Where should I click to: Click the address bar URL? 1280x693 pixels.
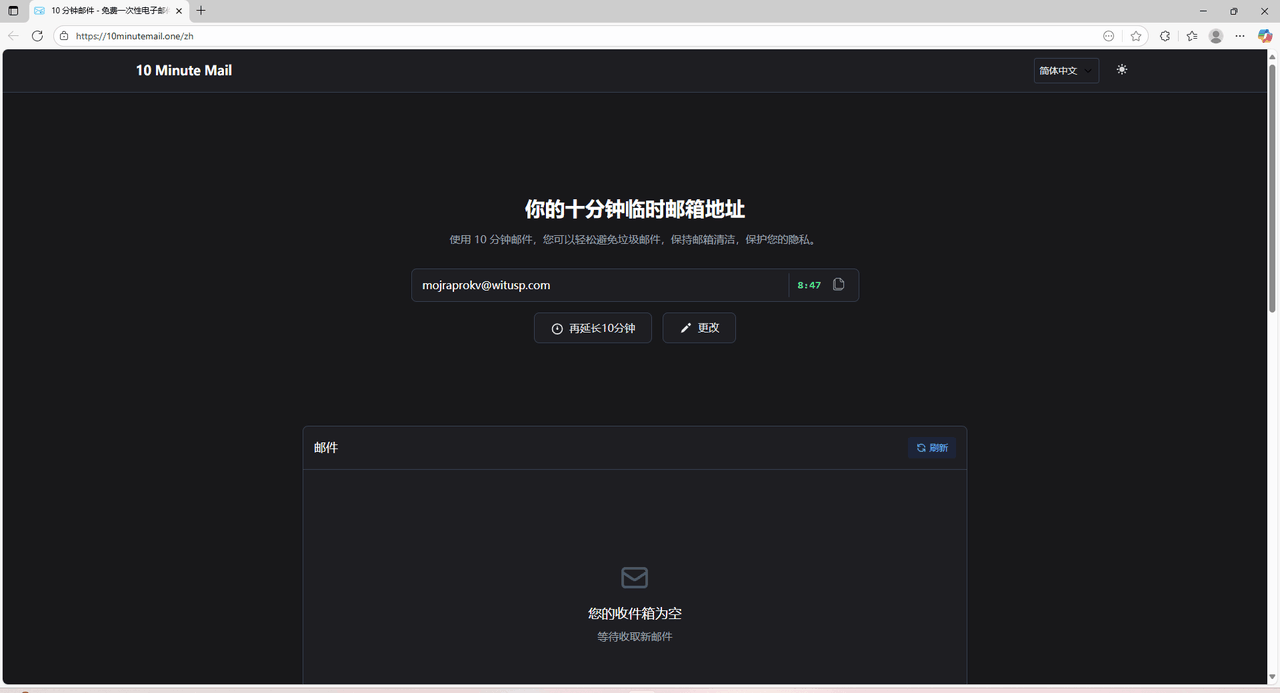[135, 35]
